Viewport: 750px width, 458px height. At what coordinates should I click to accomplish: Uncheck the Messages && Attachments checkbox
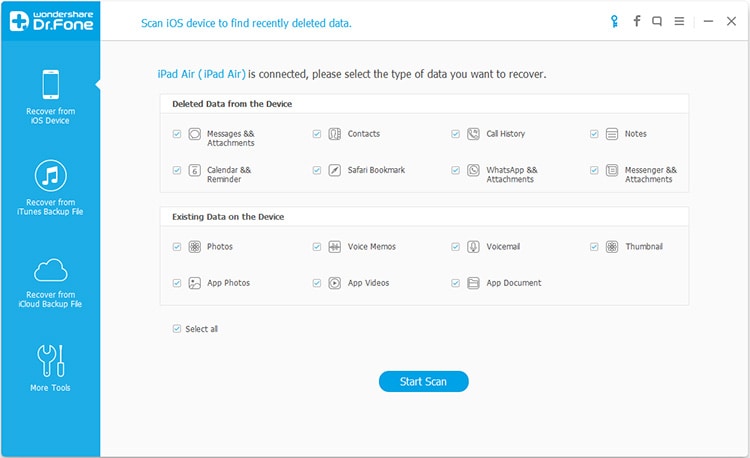(177, 134)
